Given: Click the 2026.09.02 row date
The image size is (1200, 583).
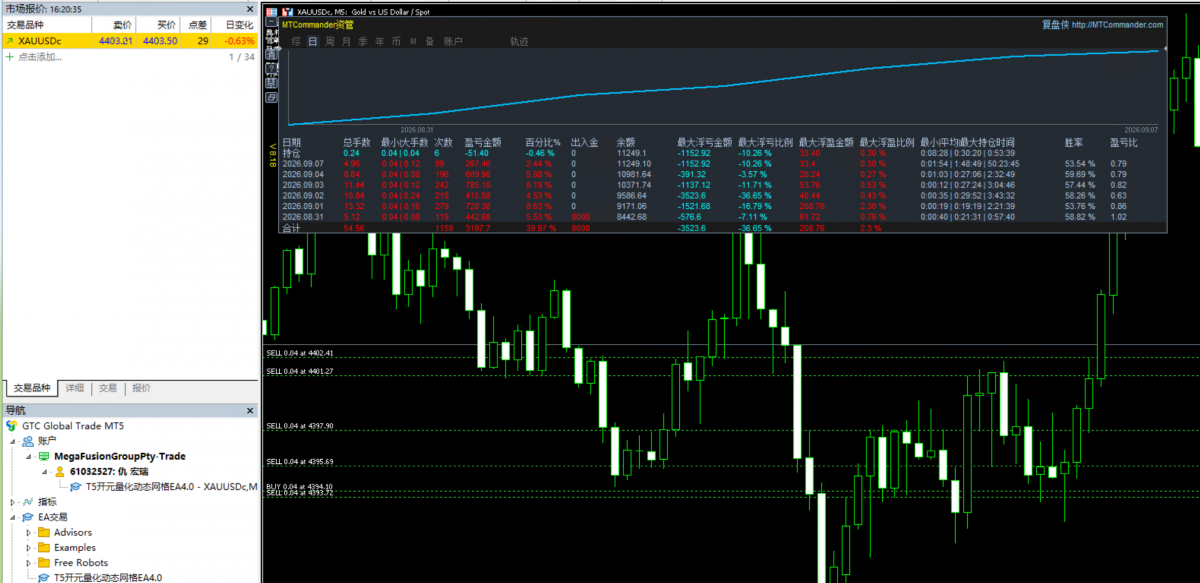Looking at the screenshot, I should pyautogui.click(x=302, y=195).
